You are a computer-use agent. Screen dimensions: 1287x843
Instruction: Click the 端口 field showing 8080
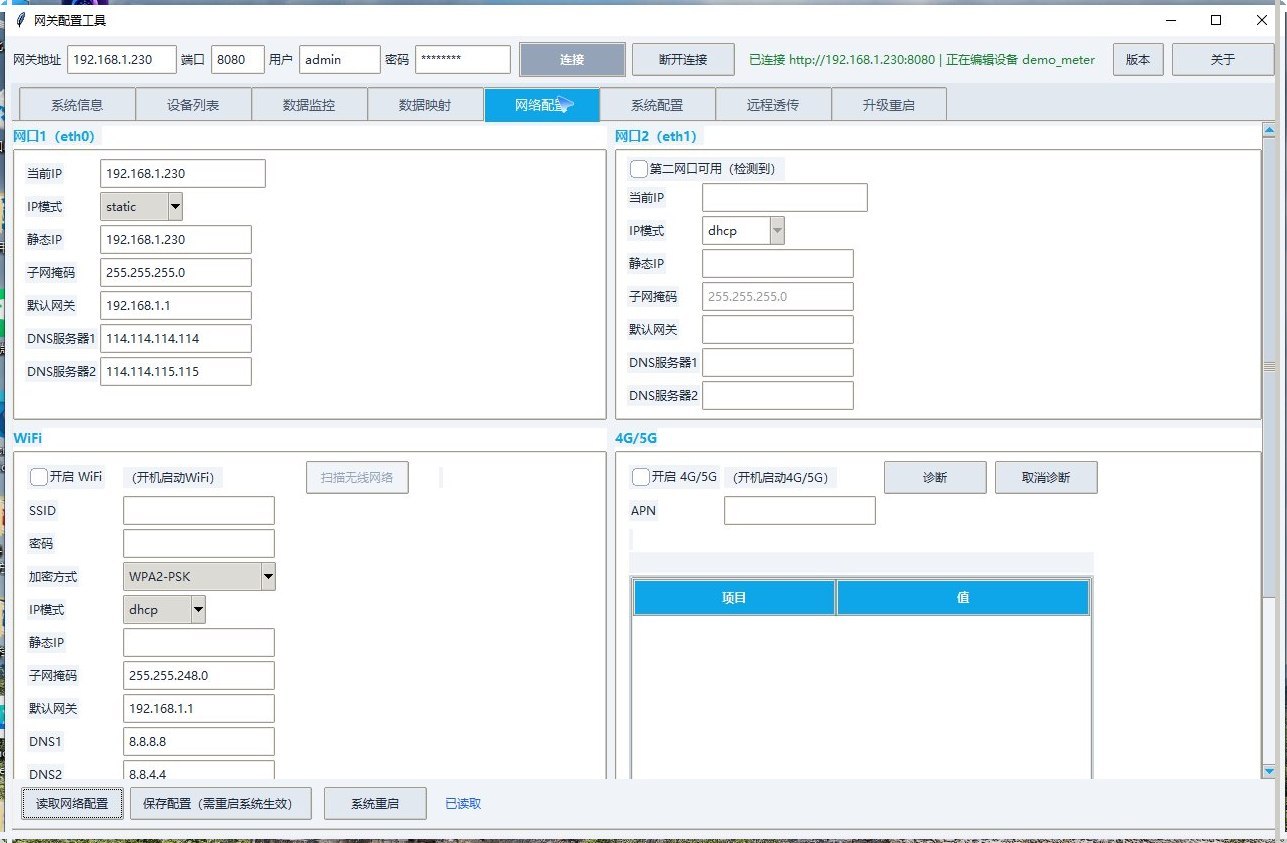(x=238, y=60)
